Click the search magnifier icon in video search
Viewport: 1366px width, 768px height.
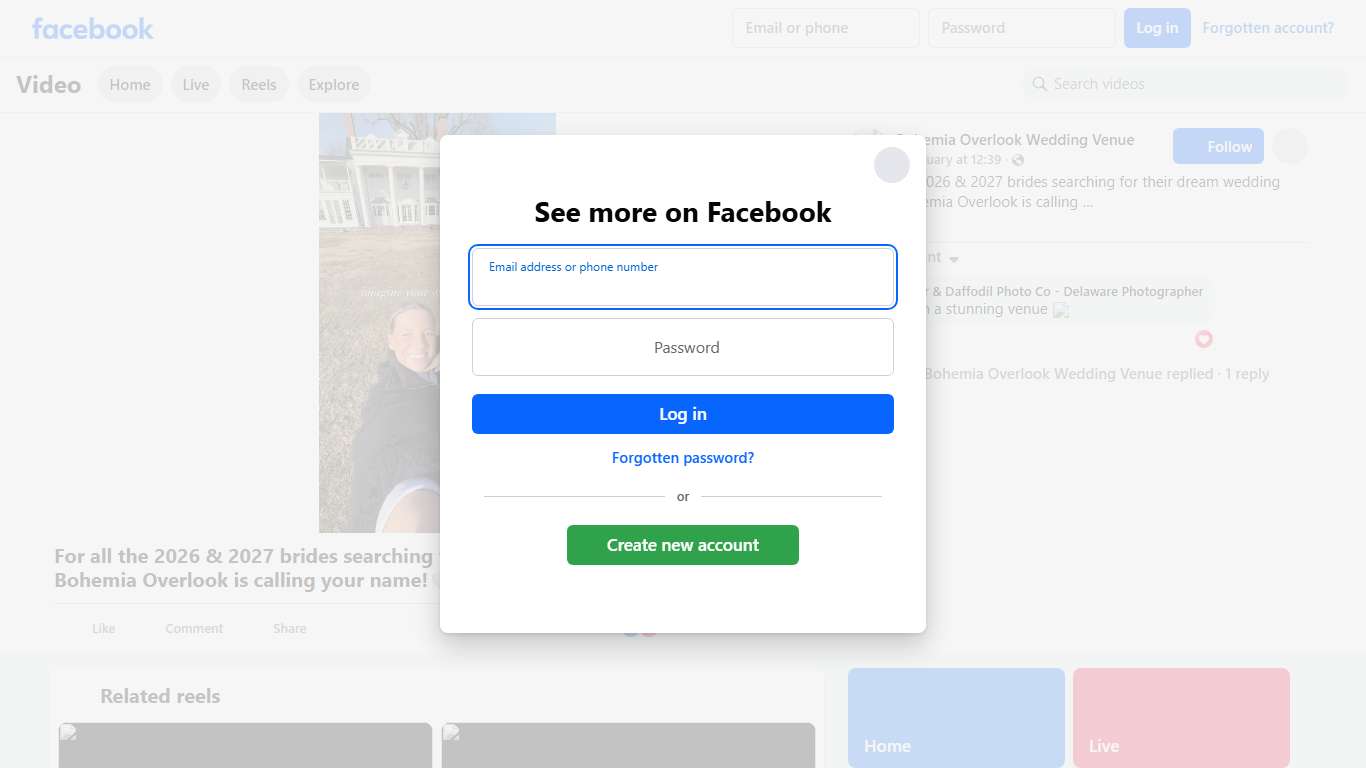(1040, 84)
